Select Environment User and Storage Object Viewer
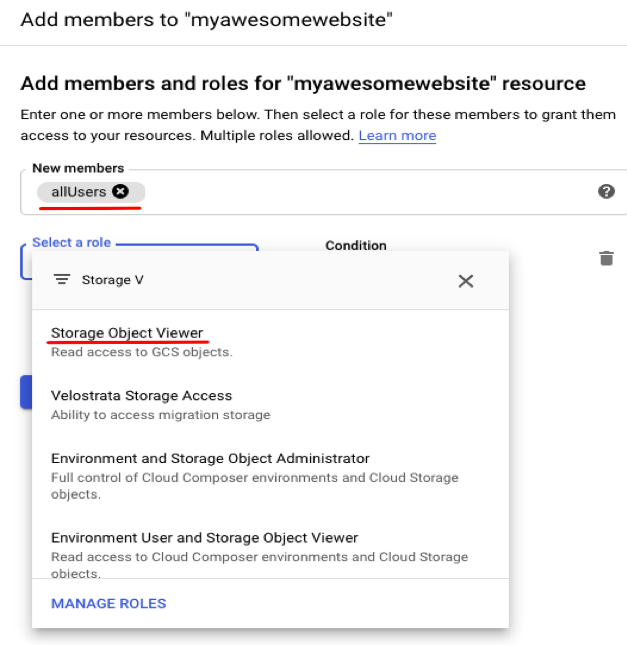Screen dimensions: 627x645 pos(204,538)
